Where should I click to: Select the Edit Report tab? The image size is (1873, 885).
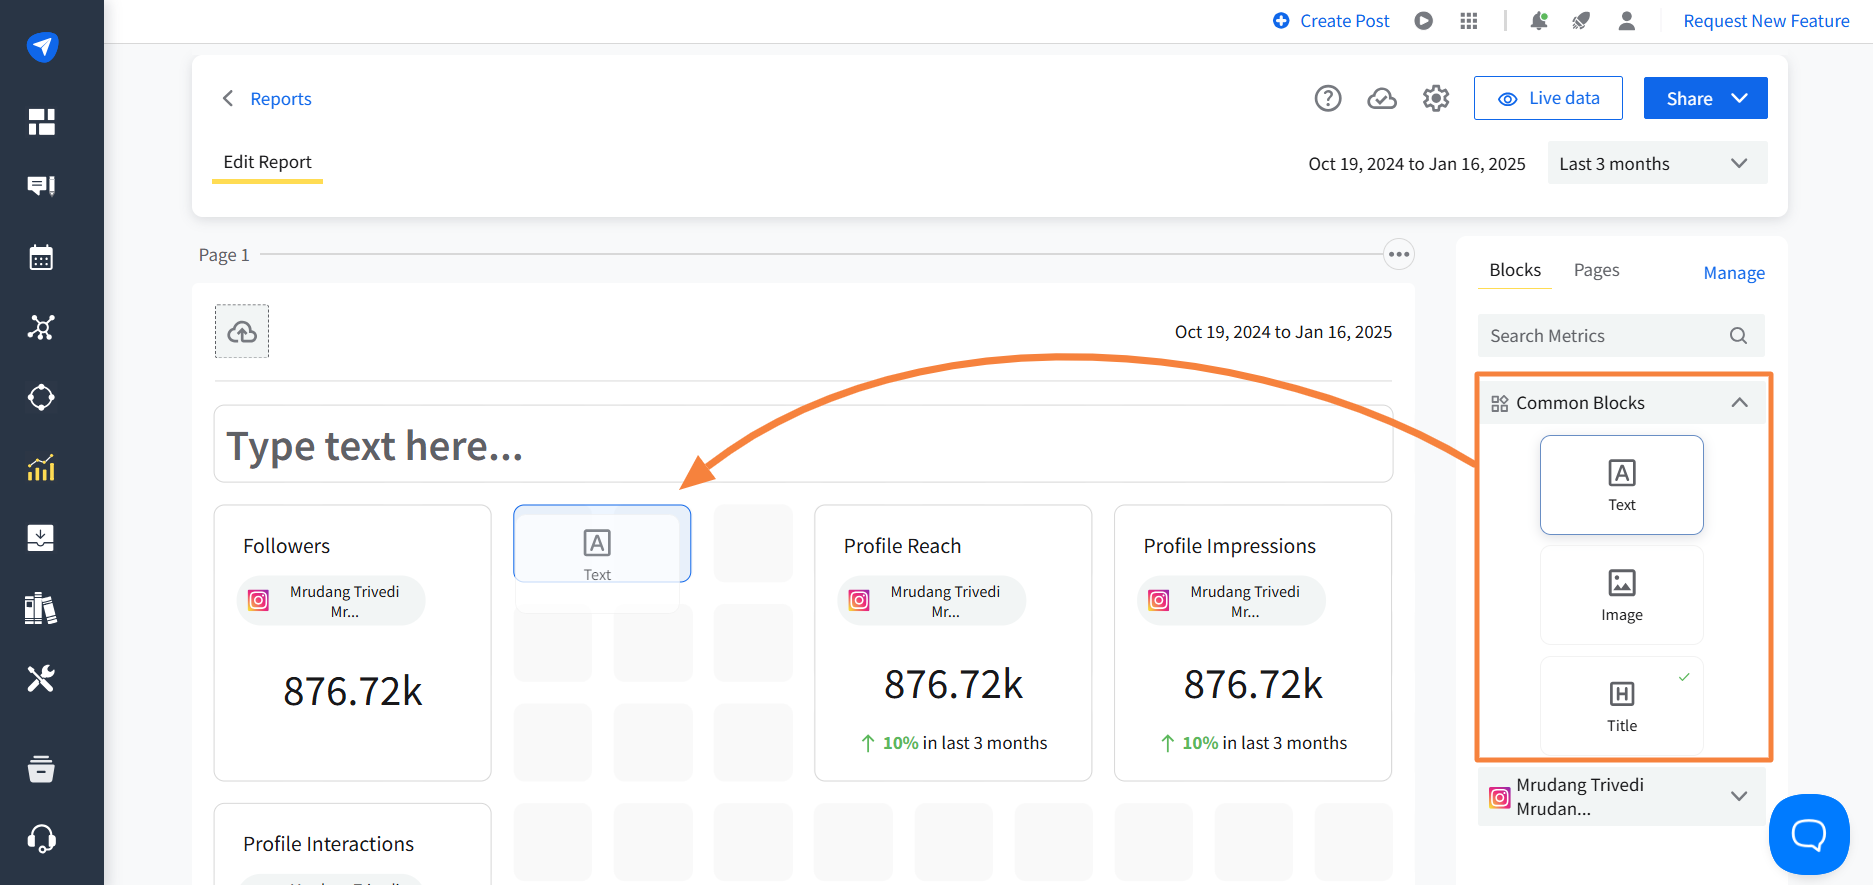point(267,162)
